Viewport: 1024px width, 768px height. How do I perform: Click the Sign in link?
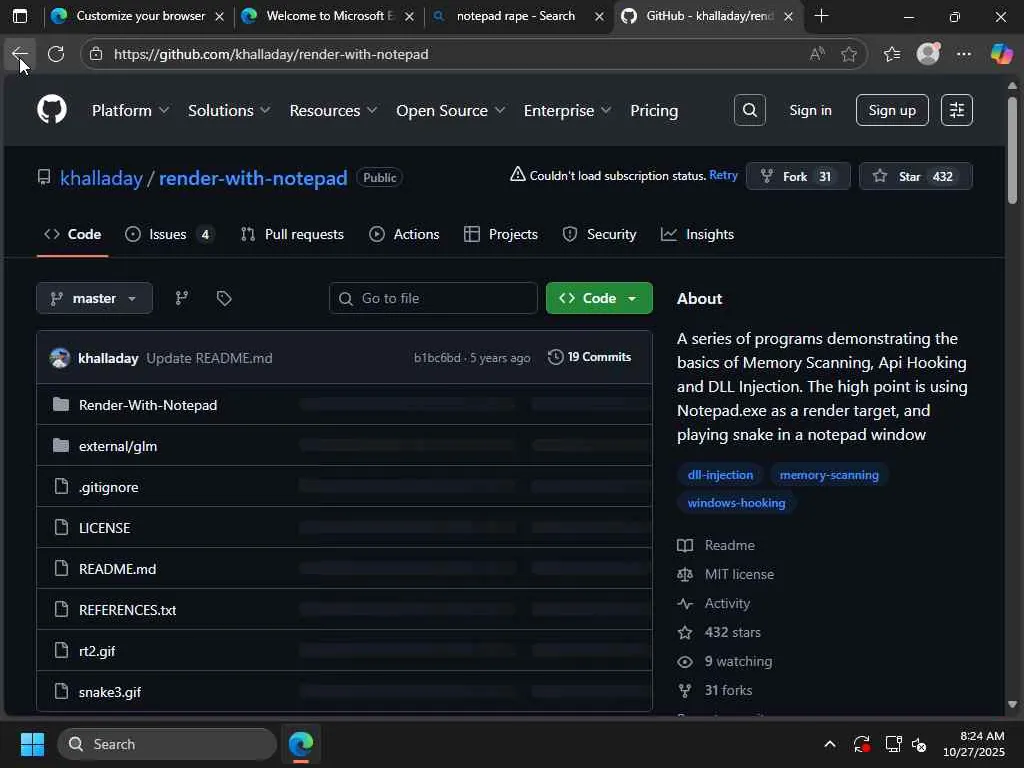tap(810, 110)
